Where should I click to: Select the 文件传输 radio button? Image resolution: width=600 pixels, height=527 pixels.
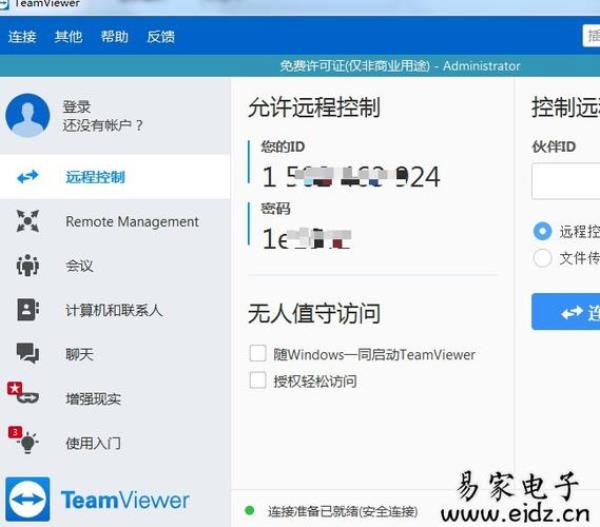(x=542, y=258)
